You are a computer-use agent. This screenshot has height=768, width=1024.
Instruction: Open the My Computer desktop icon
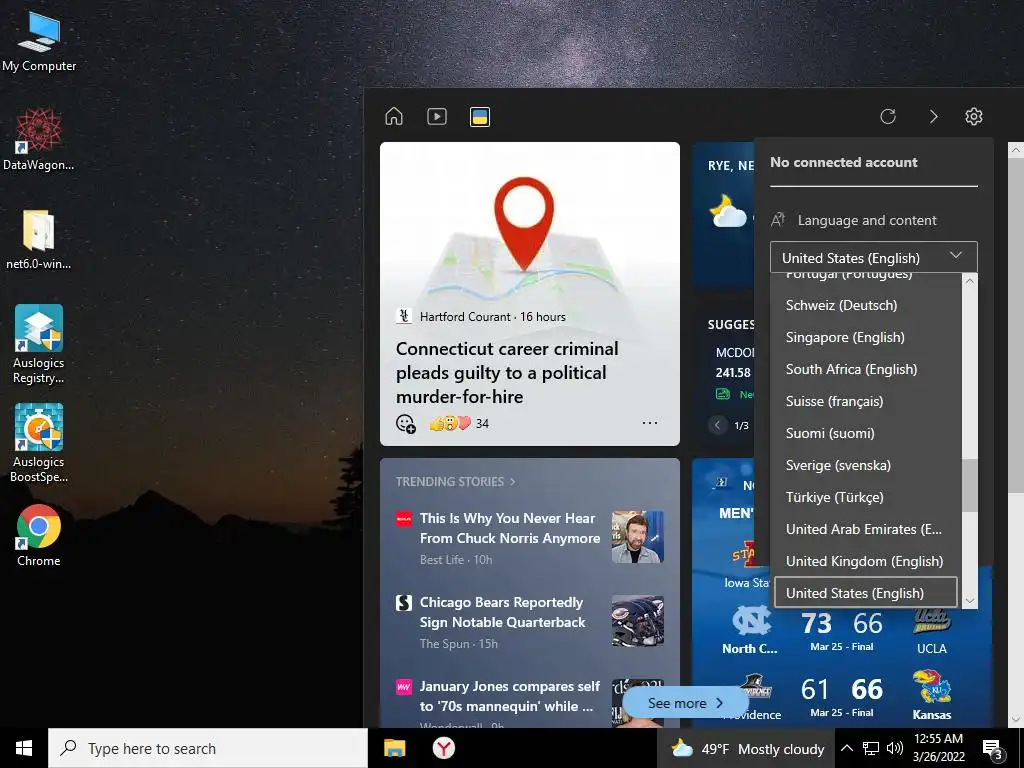39,42
